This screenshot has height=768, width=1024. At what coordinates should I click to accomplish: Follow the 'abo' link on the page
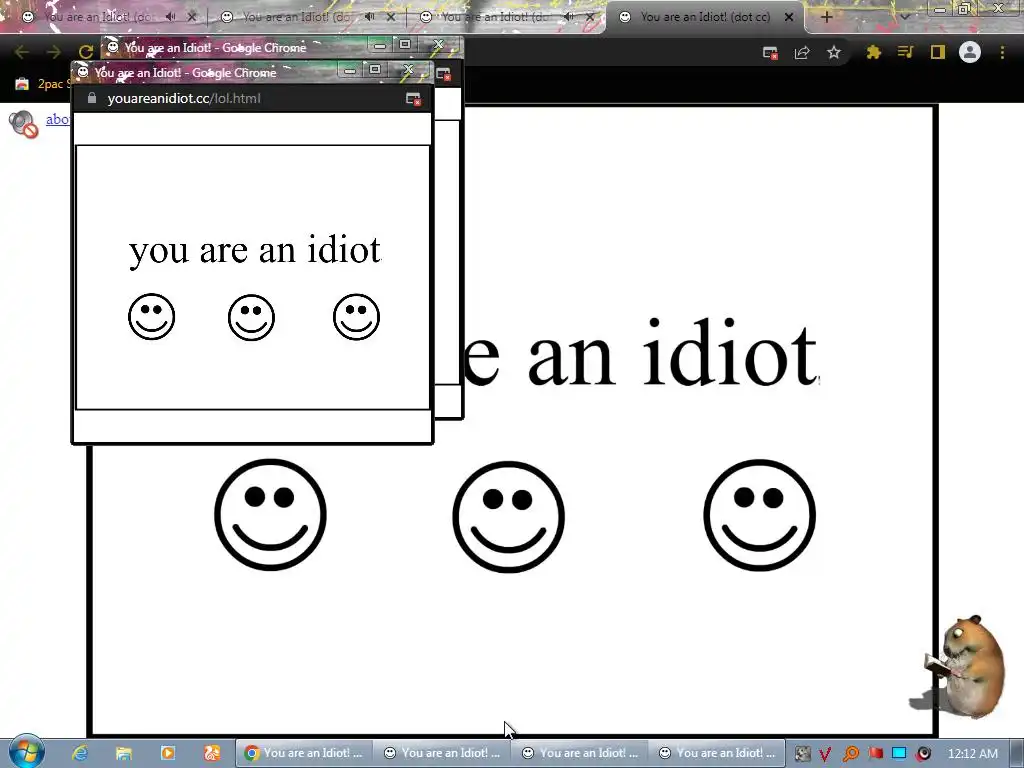coord(57,119)
